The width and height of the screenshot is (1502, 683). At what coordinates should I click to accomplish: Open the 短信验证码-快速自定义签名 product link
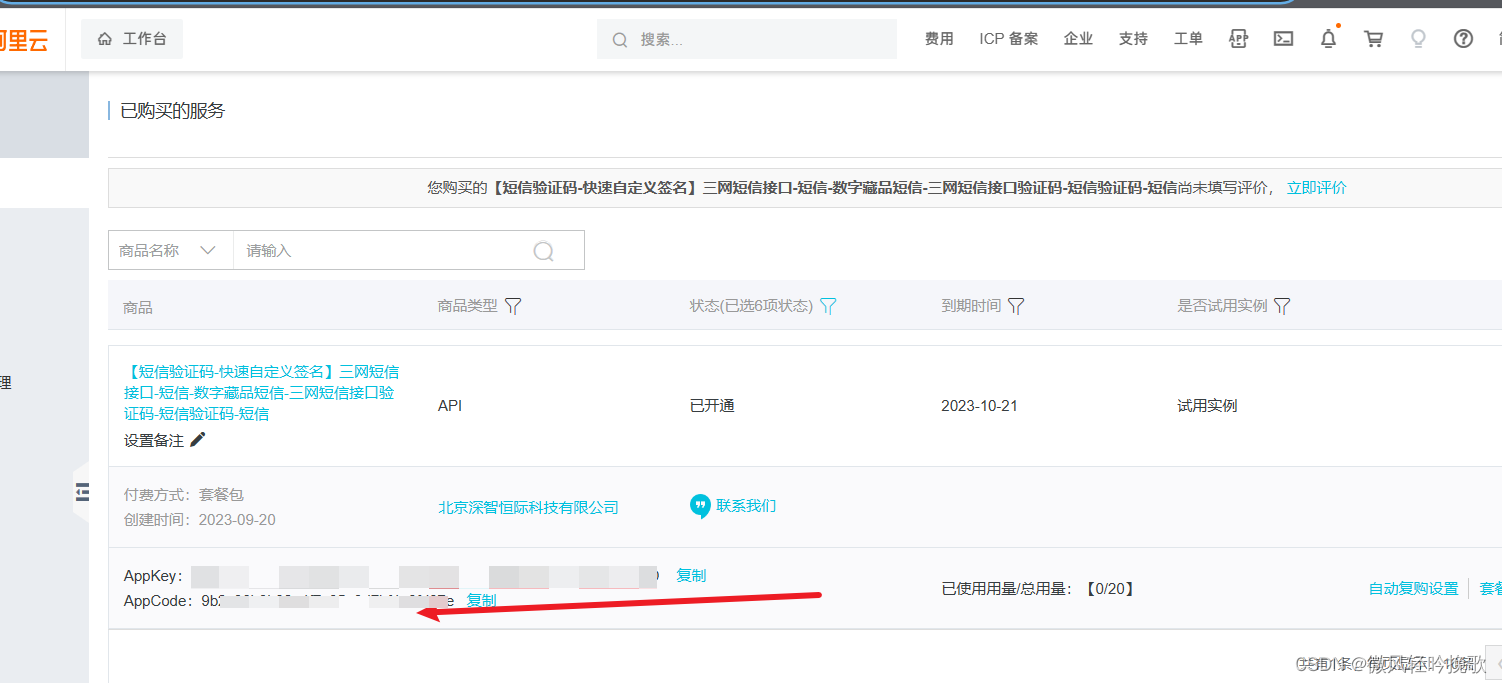click(x=261, y=392)
